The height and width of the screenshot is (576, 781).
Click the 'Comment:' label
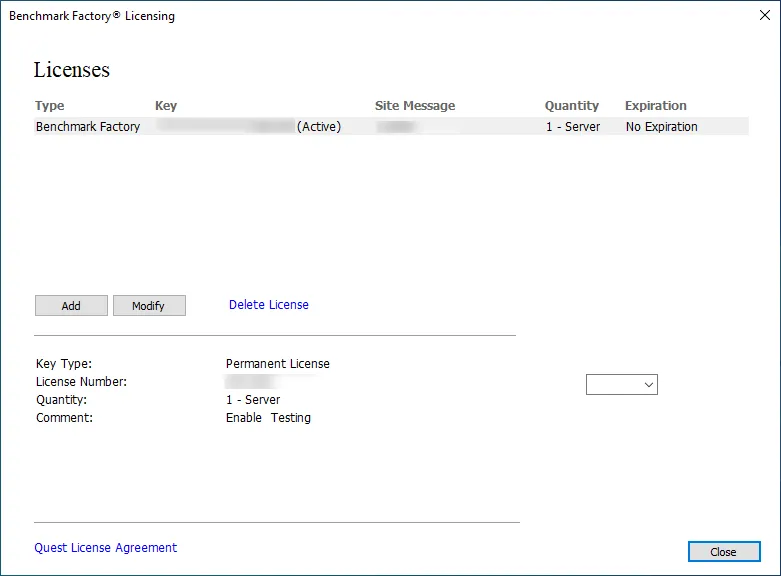pyautogui.click(x=64, y=418)
